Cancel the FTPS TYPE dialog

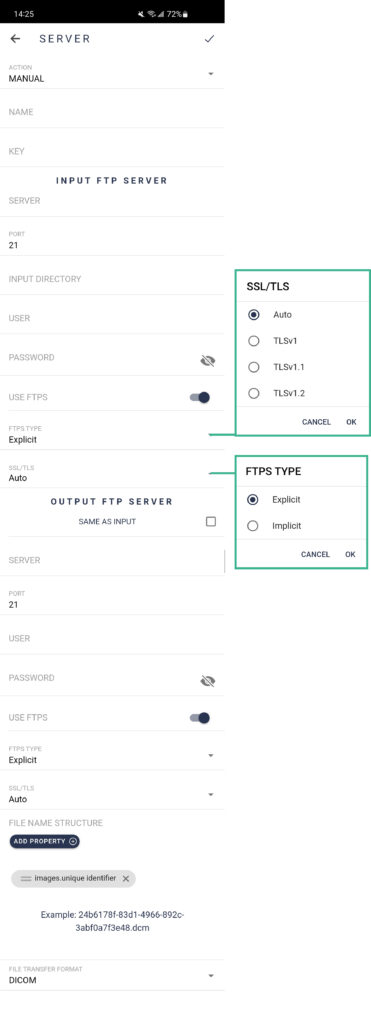pyautogui.click(x=315, y=554)
